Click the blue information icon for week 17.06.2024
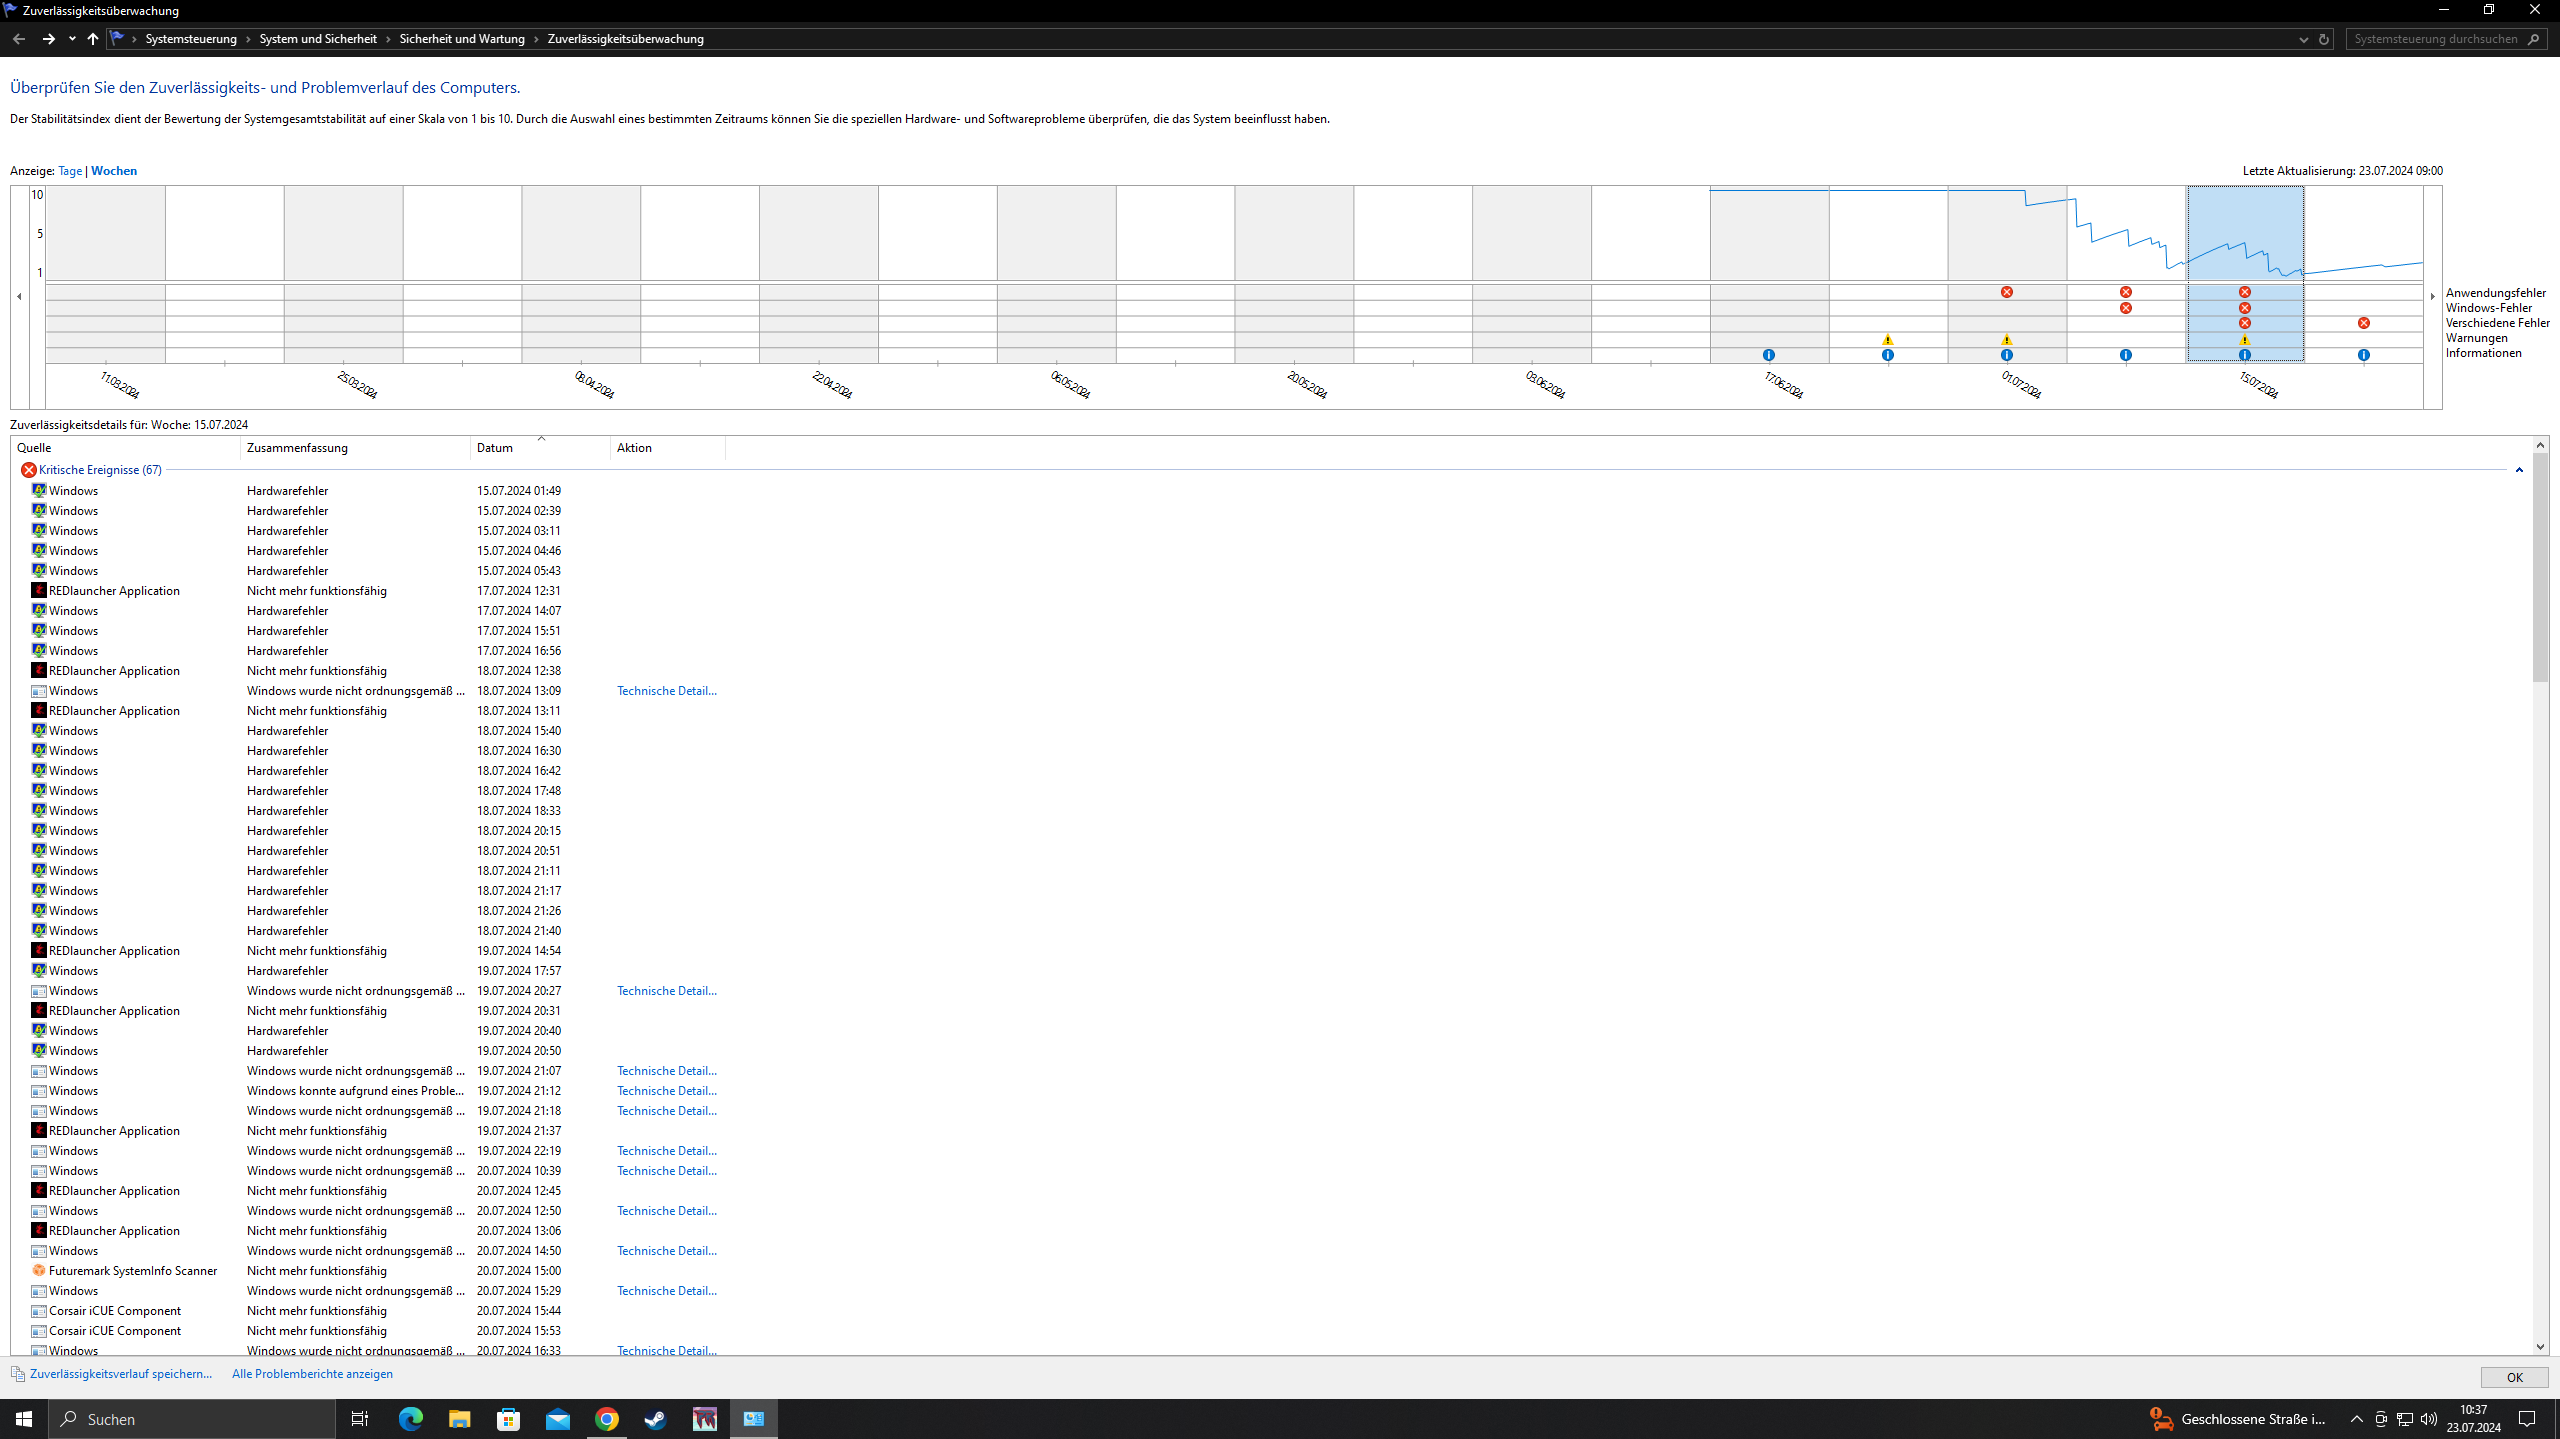2560x1439 pixels. tap(1768, 355)
